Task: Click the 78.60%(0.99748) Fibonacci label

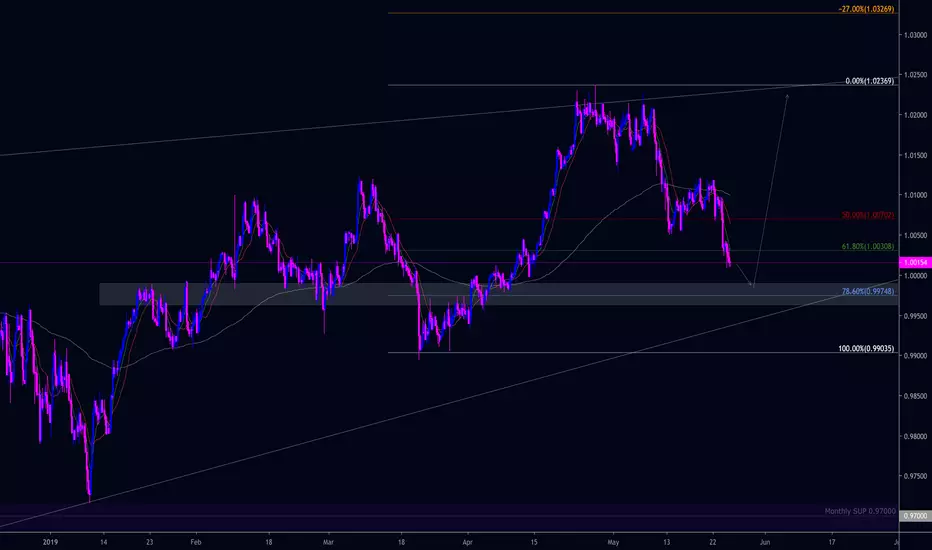Action: point(868,291)
